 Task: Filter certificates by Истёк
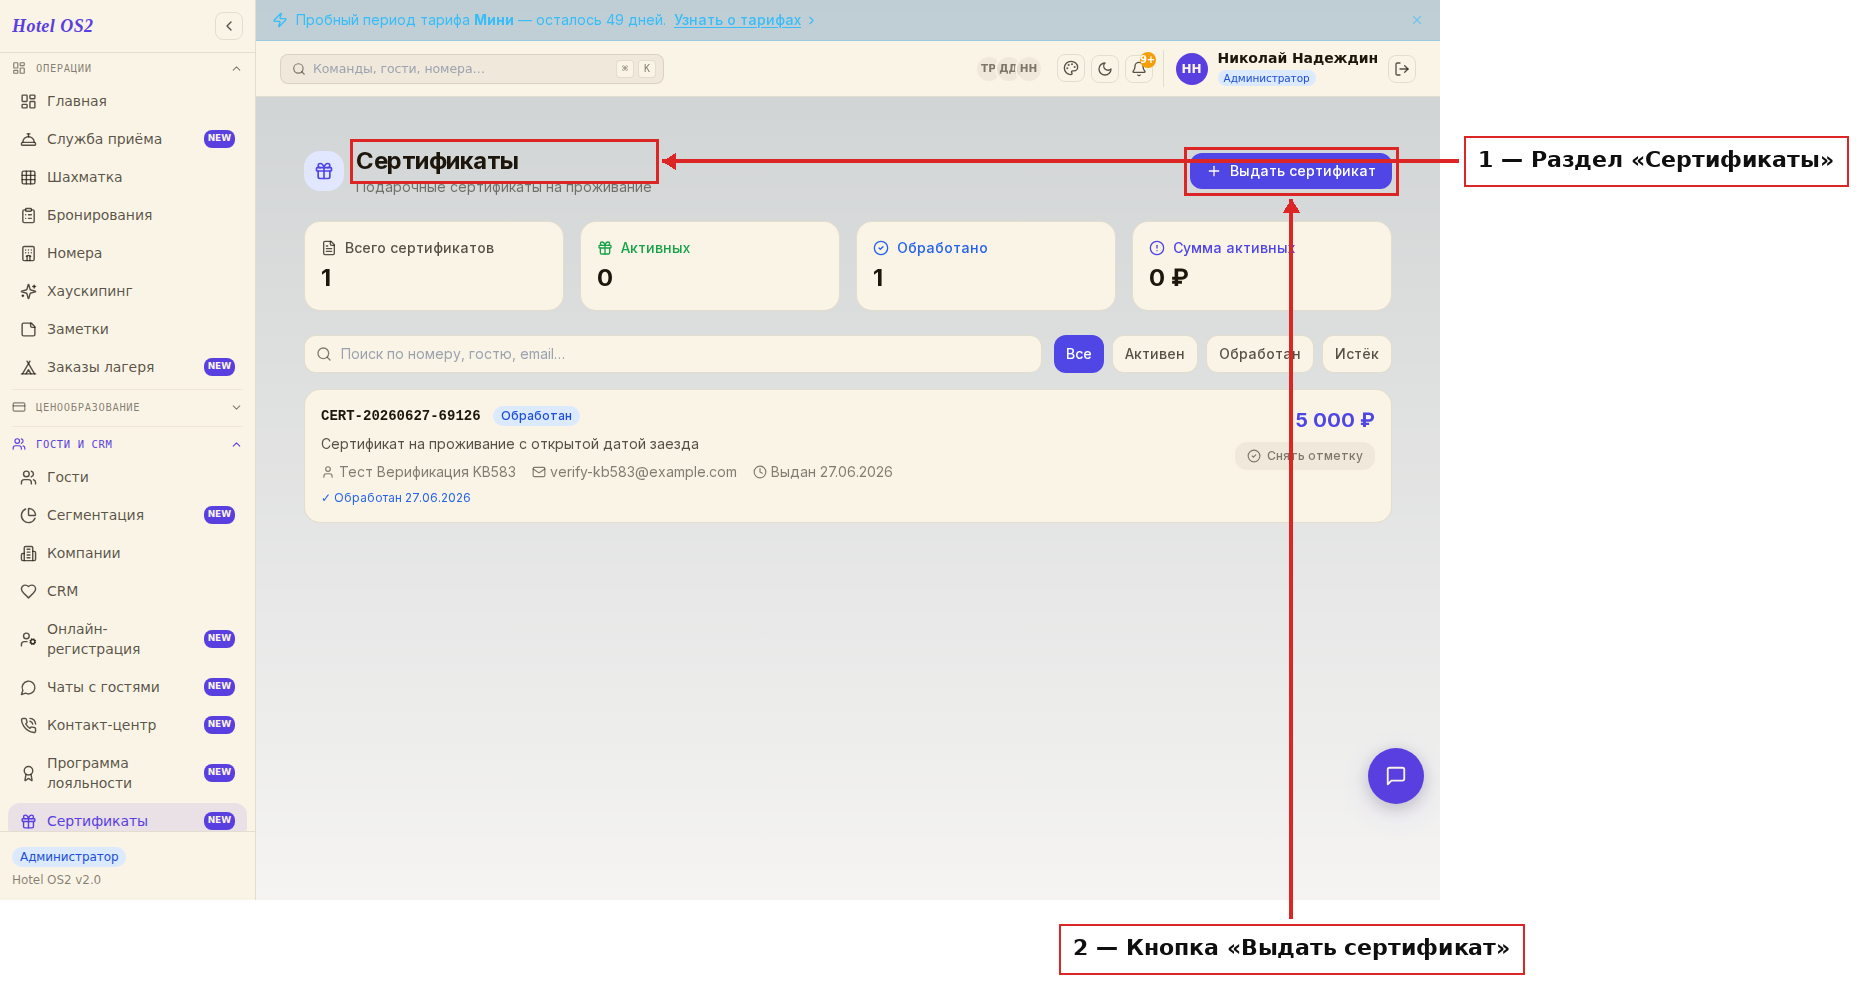(x=1356, y=354)
